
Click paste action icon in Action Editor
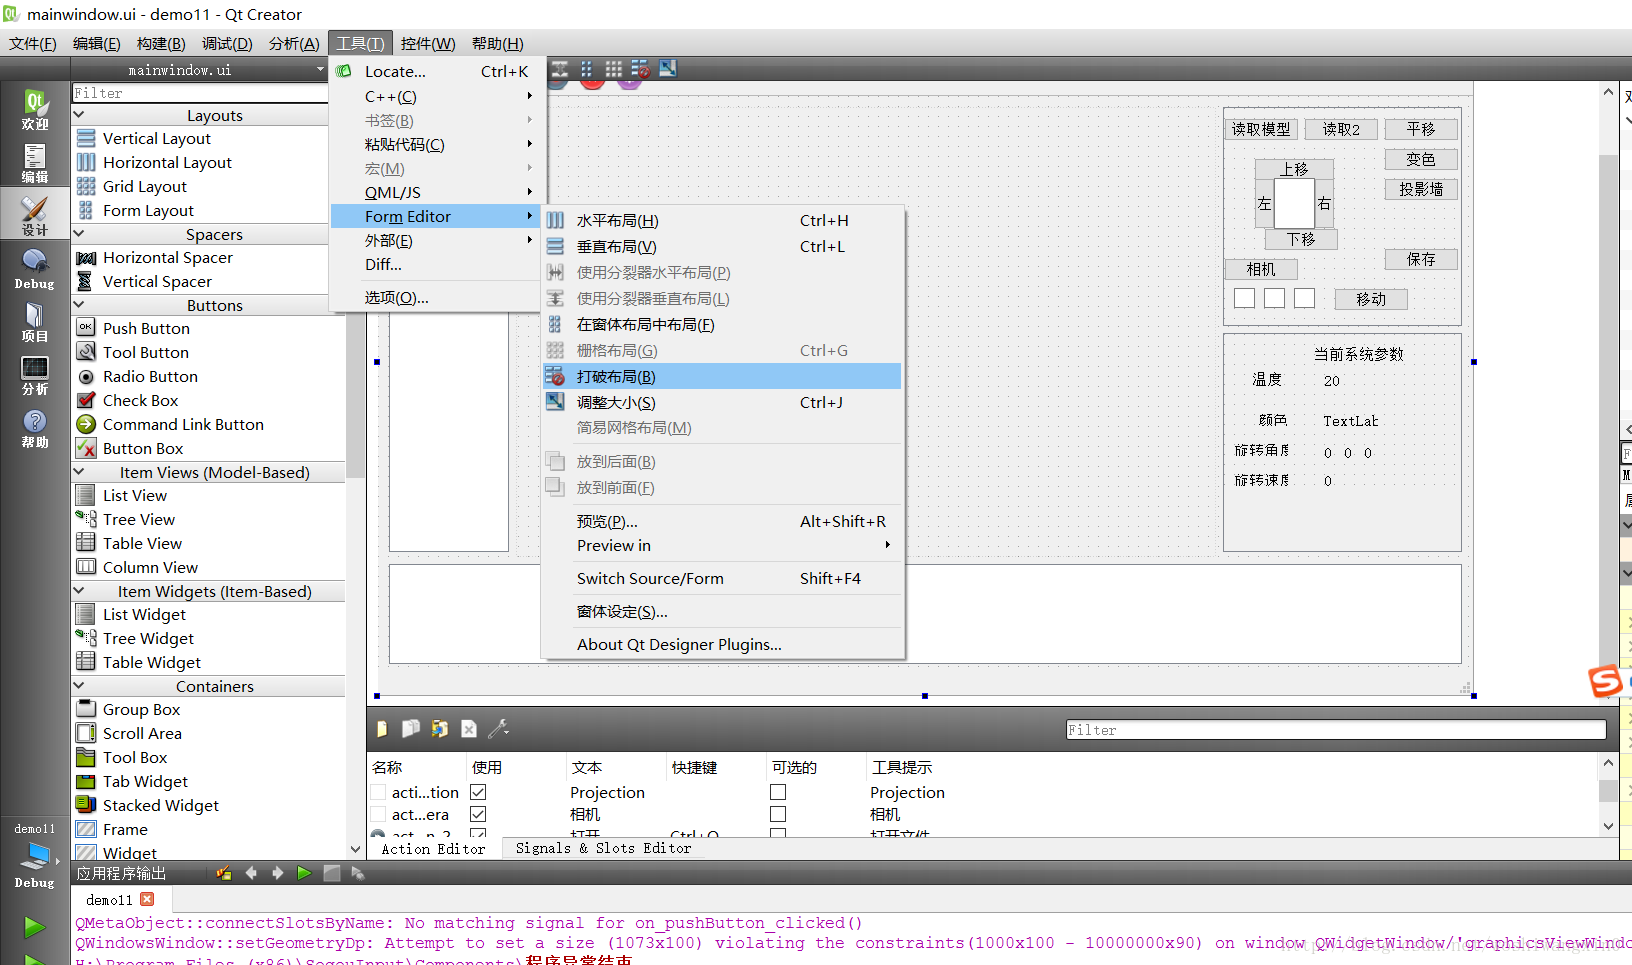coord(439,729)
